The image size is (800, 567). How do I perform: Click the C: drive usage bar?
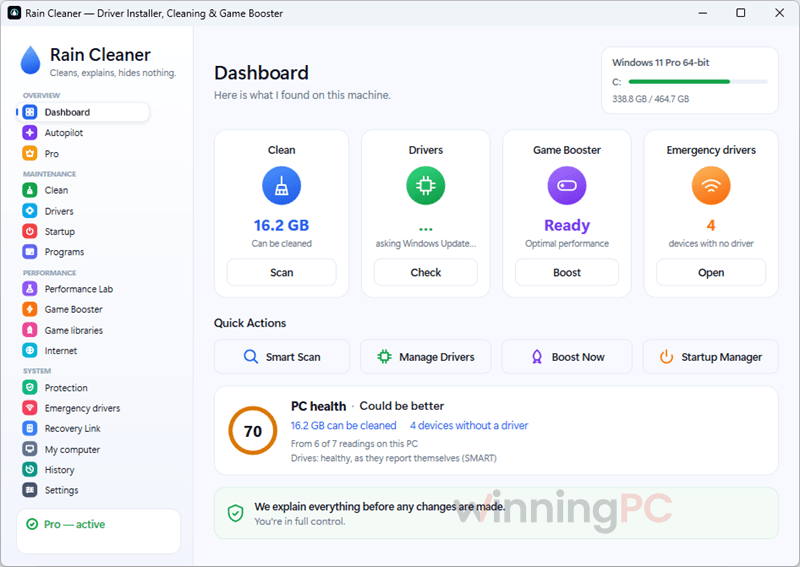pyautogui.click(x=698, y=82)
